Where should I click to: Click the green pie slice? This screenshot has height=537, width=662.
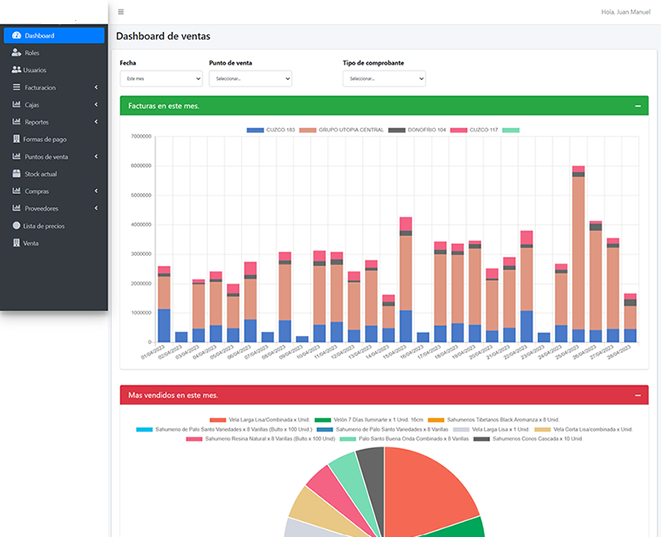click(464, 530)
